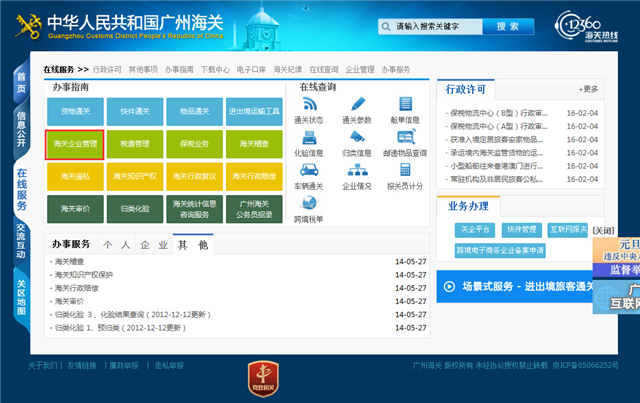Image resolution: width=640 pixels, height=403 pixels.
Task: Open the 海关企业管理 tile
Action: tap(75, 144)
